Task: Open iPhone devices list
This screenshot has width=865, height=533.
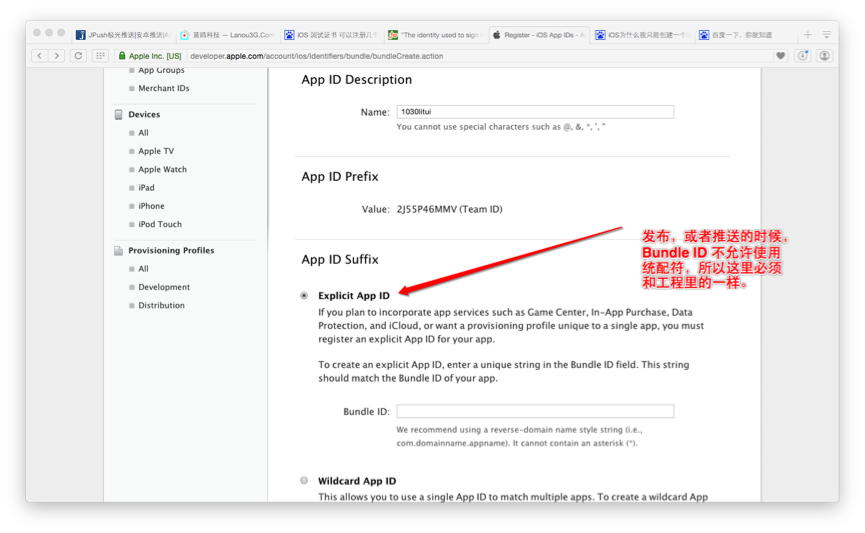Action: (x=151, y=206)
